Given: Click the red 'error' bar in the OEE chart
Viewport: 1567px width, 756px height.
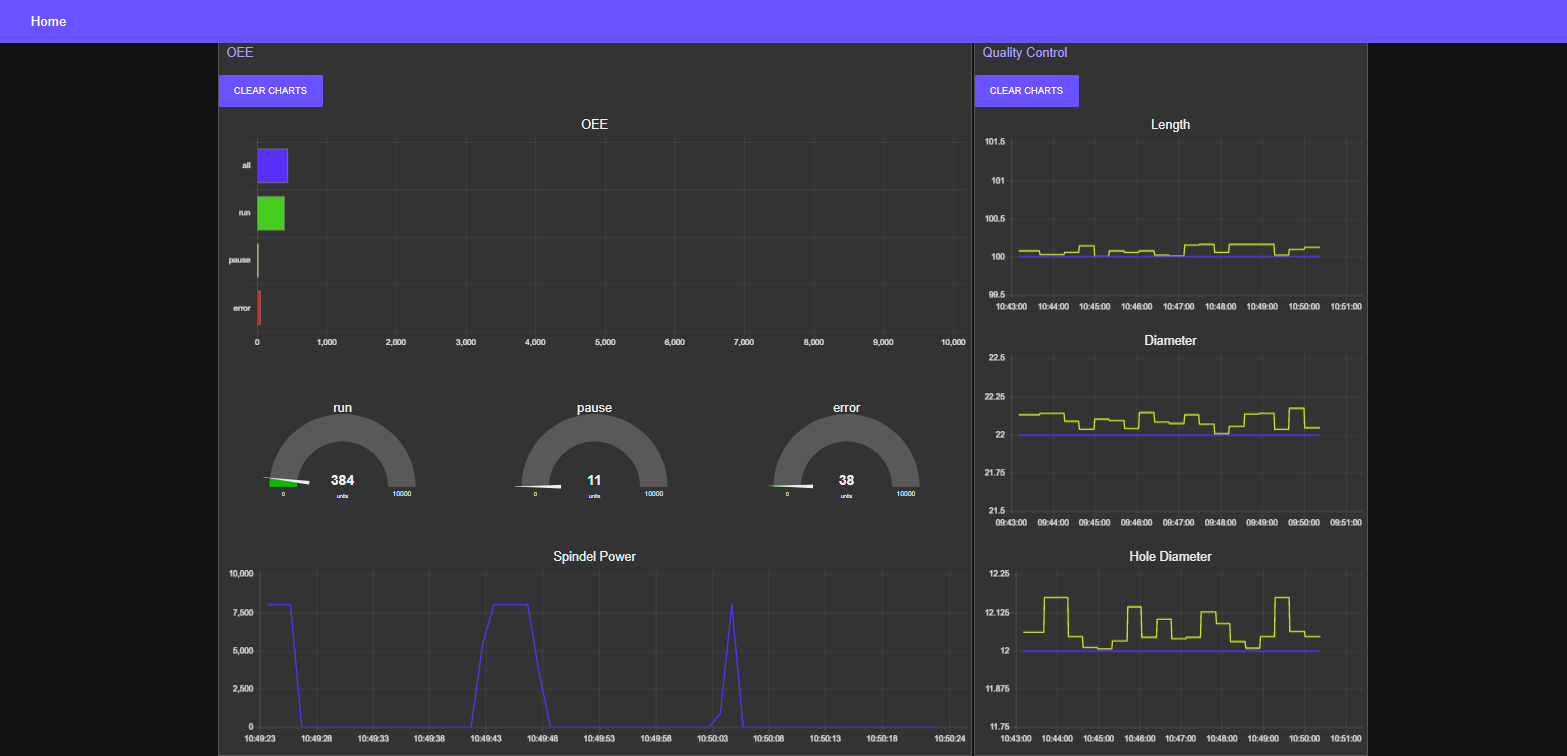Looking at the screenshot, I should click(x=258, y=308).
